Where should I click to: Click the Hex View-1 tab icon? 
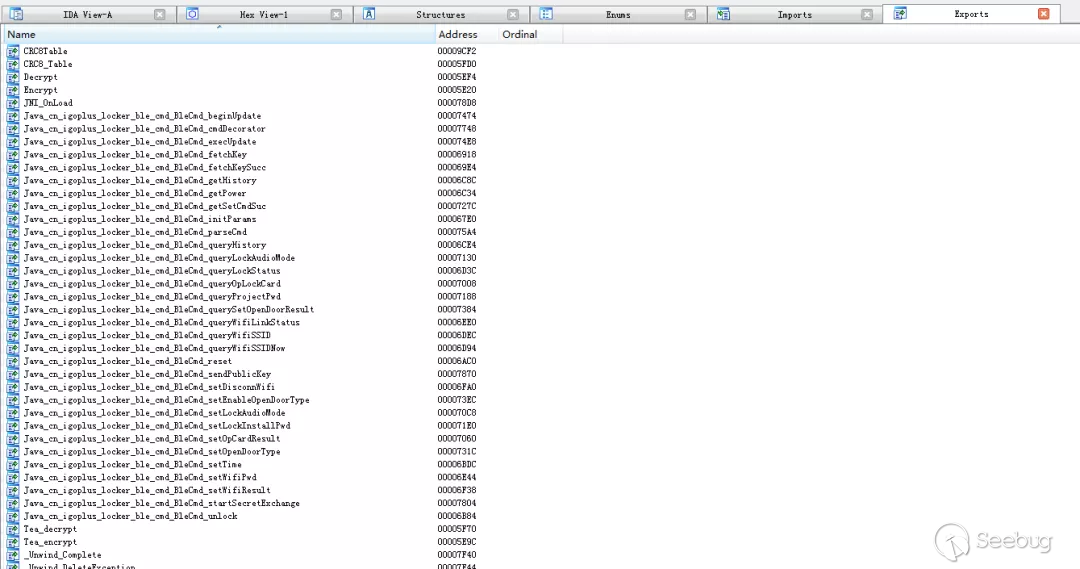pyautogui.click(x=192, y=14)
